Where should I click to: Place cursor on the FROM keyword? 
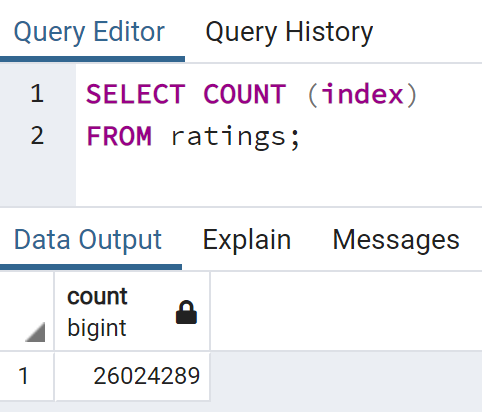pyautogui.click(x=119, y=136)
